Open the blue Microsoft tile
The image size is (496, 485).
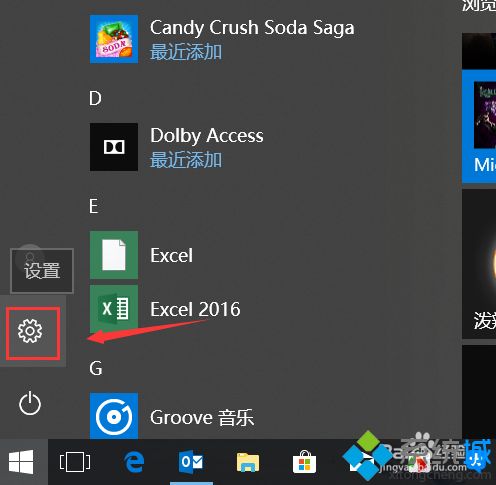[x=479, y=126]
